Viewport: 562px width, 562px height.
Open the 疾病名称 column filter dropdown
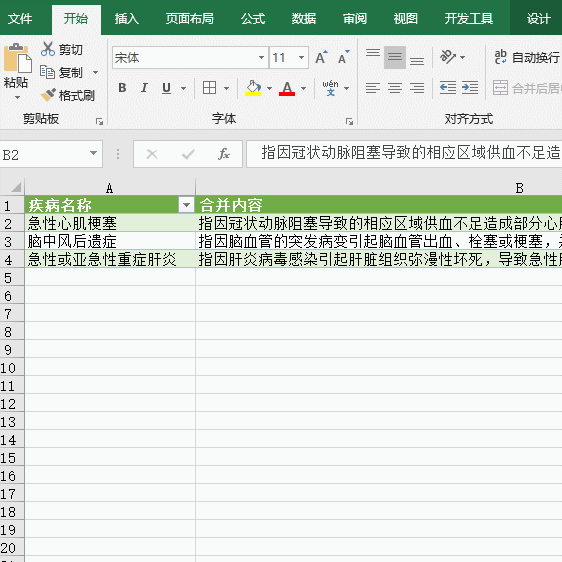186,205
